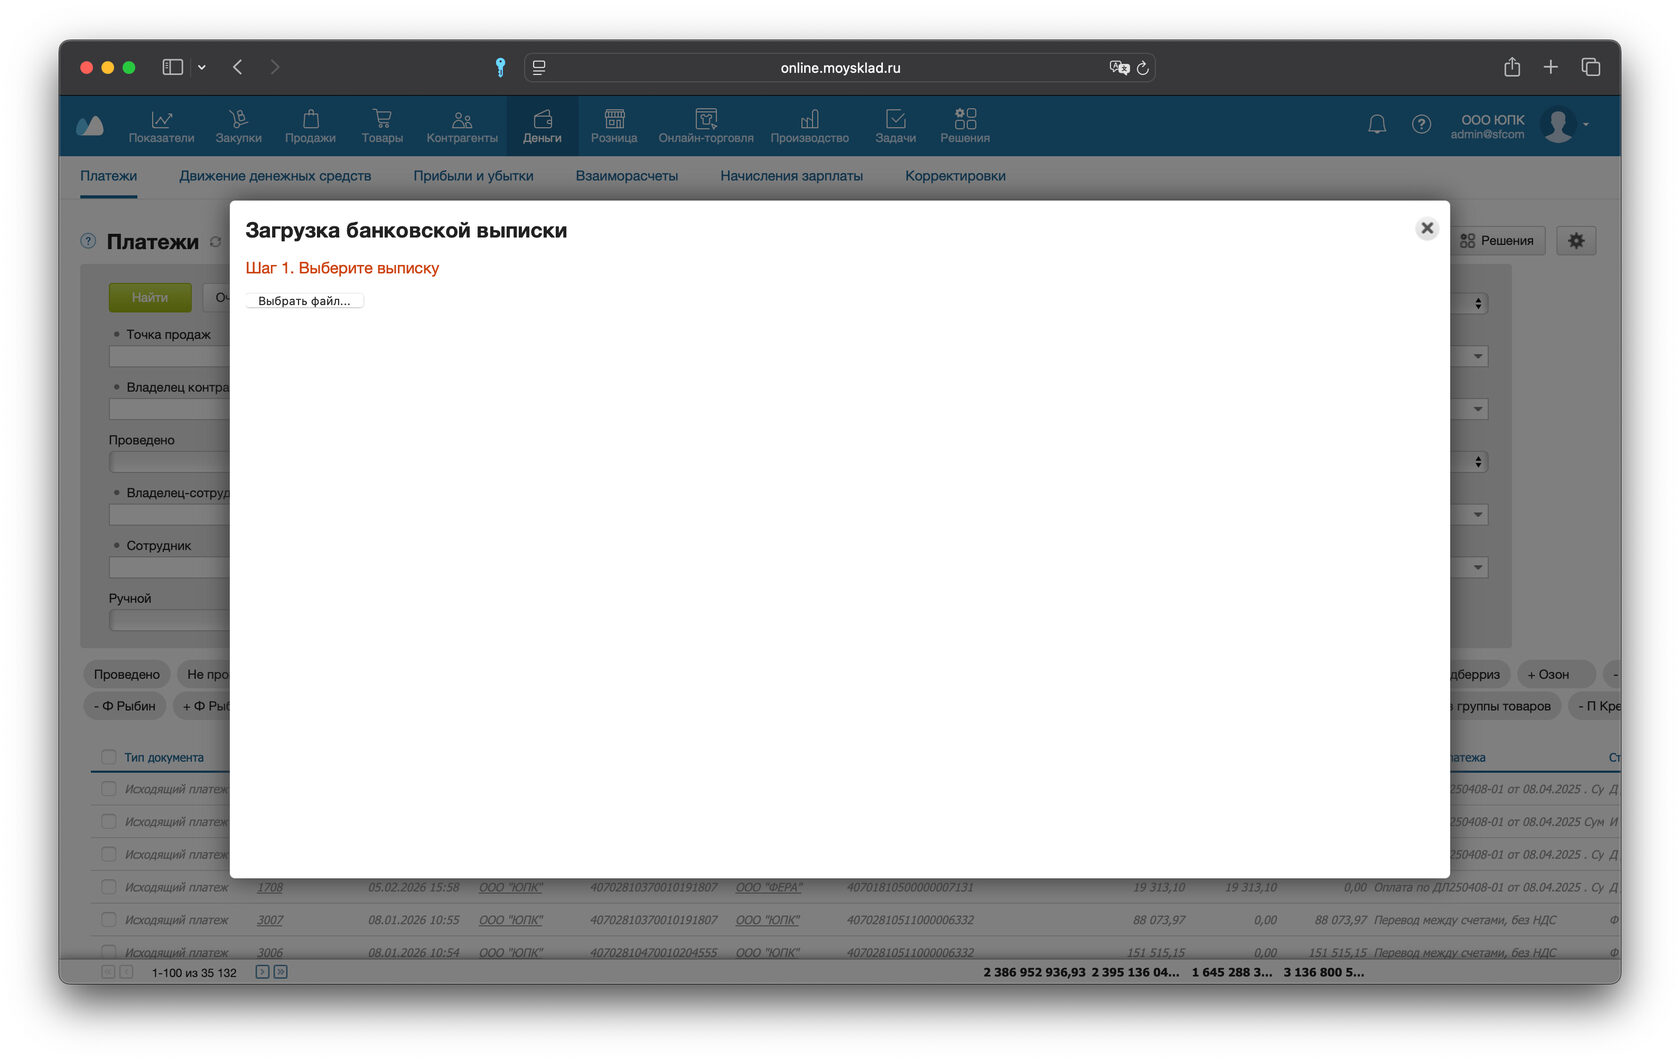The image size is (1680, 1062).
Task: Tick the Тип документа header checkbox
Action: 109,757
